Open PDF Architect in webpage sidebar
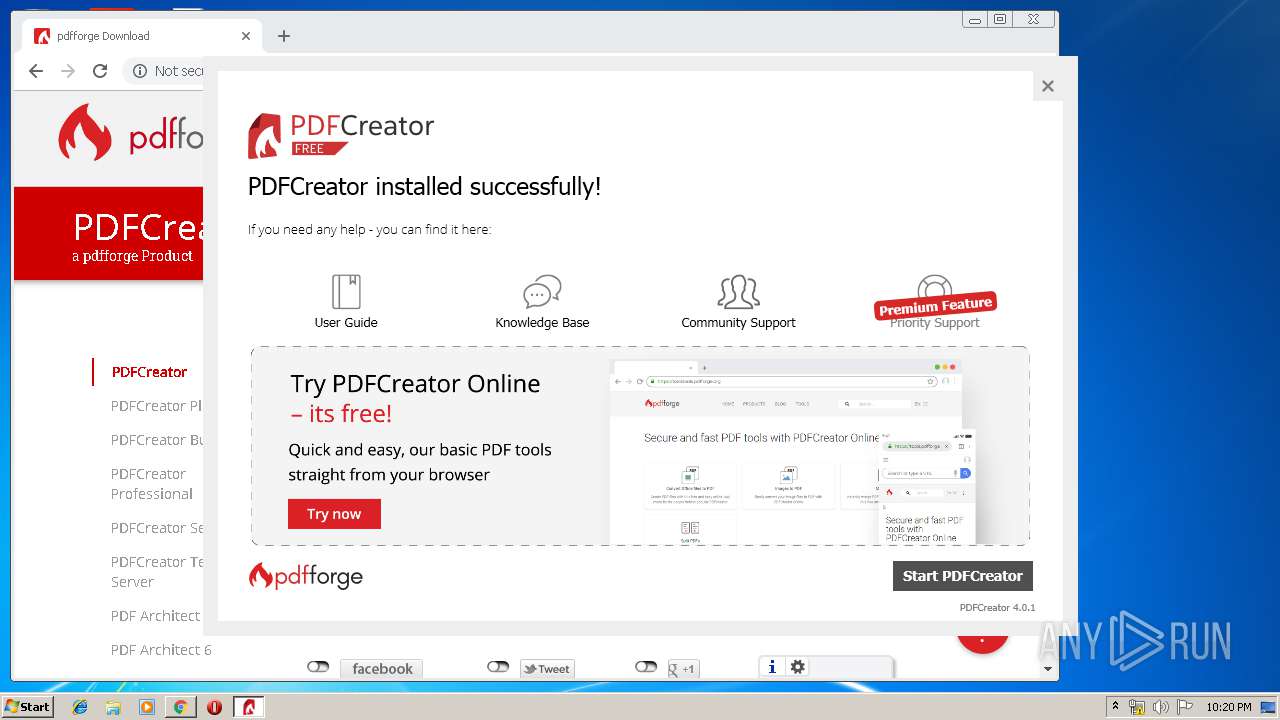This screenshot has width=1280, height=720. pos(155,616)
